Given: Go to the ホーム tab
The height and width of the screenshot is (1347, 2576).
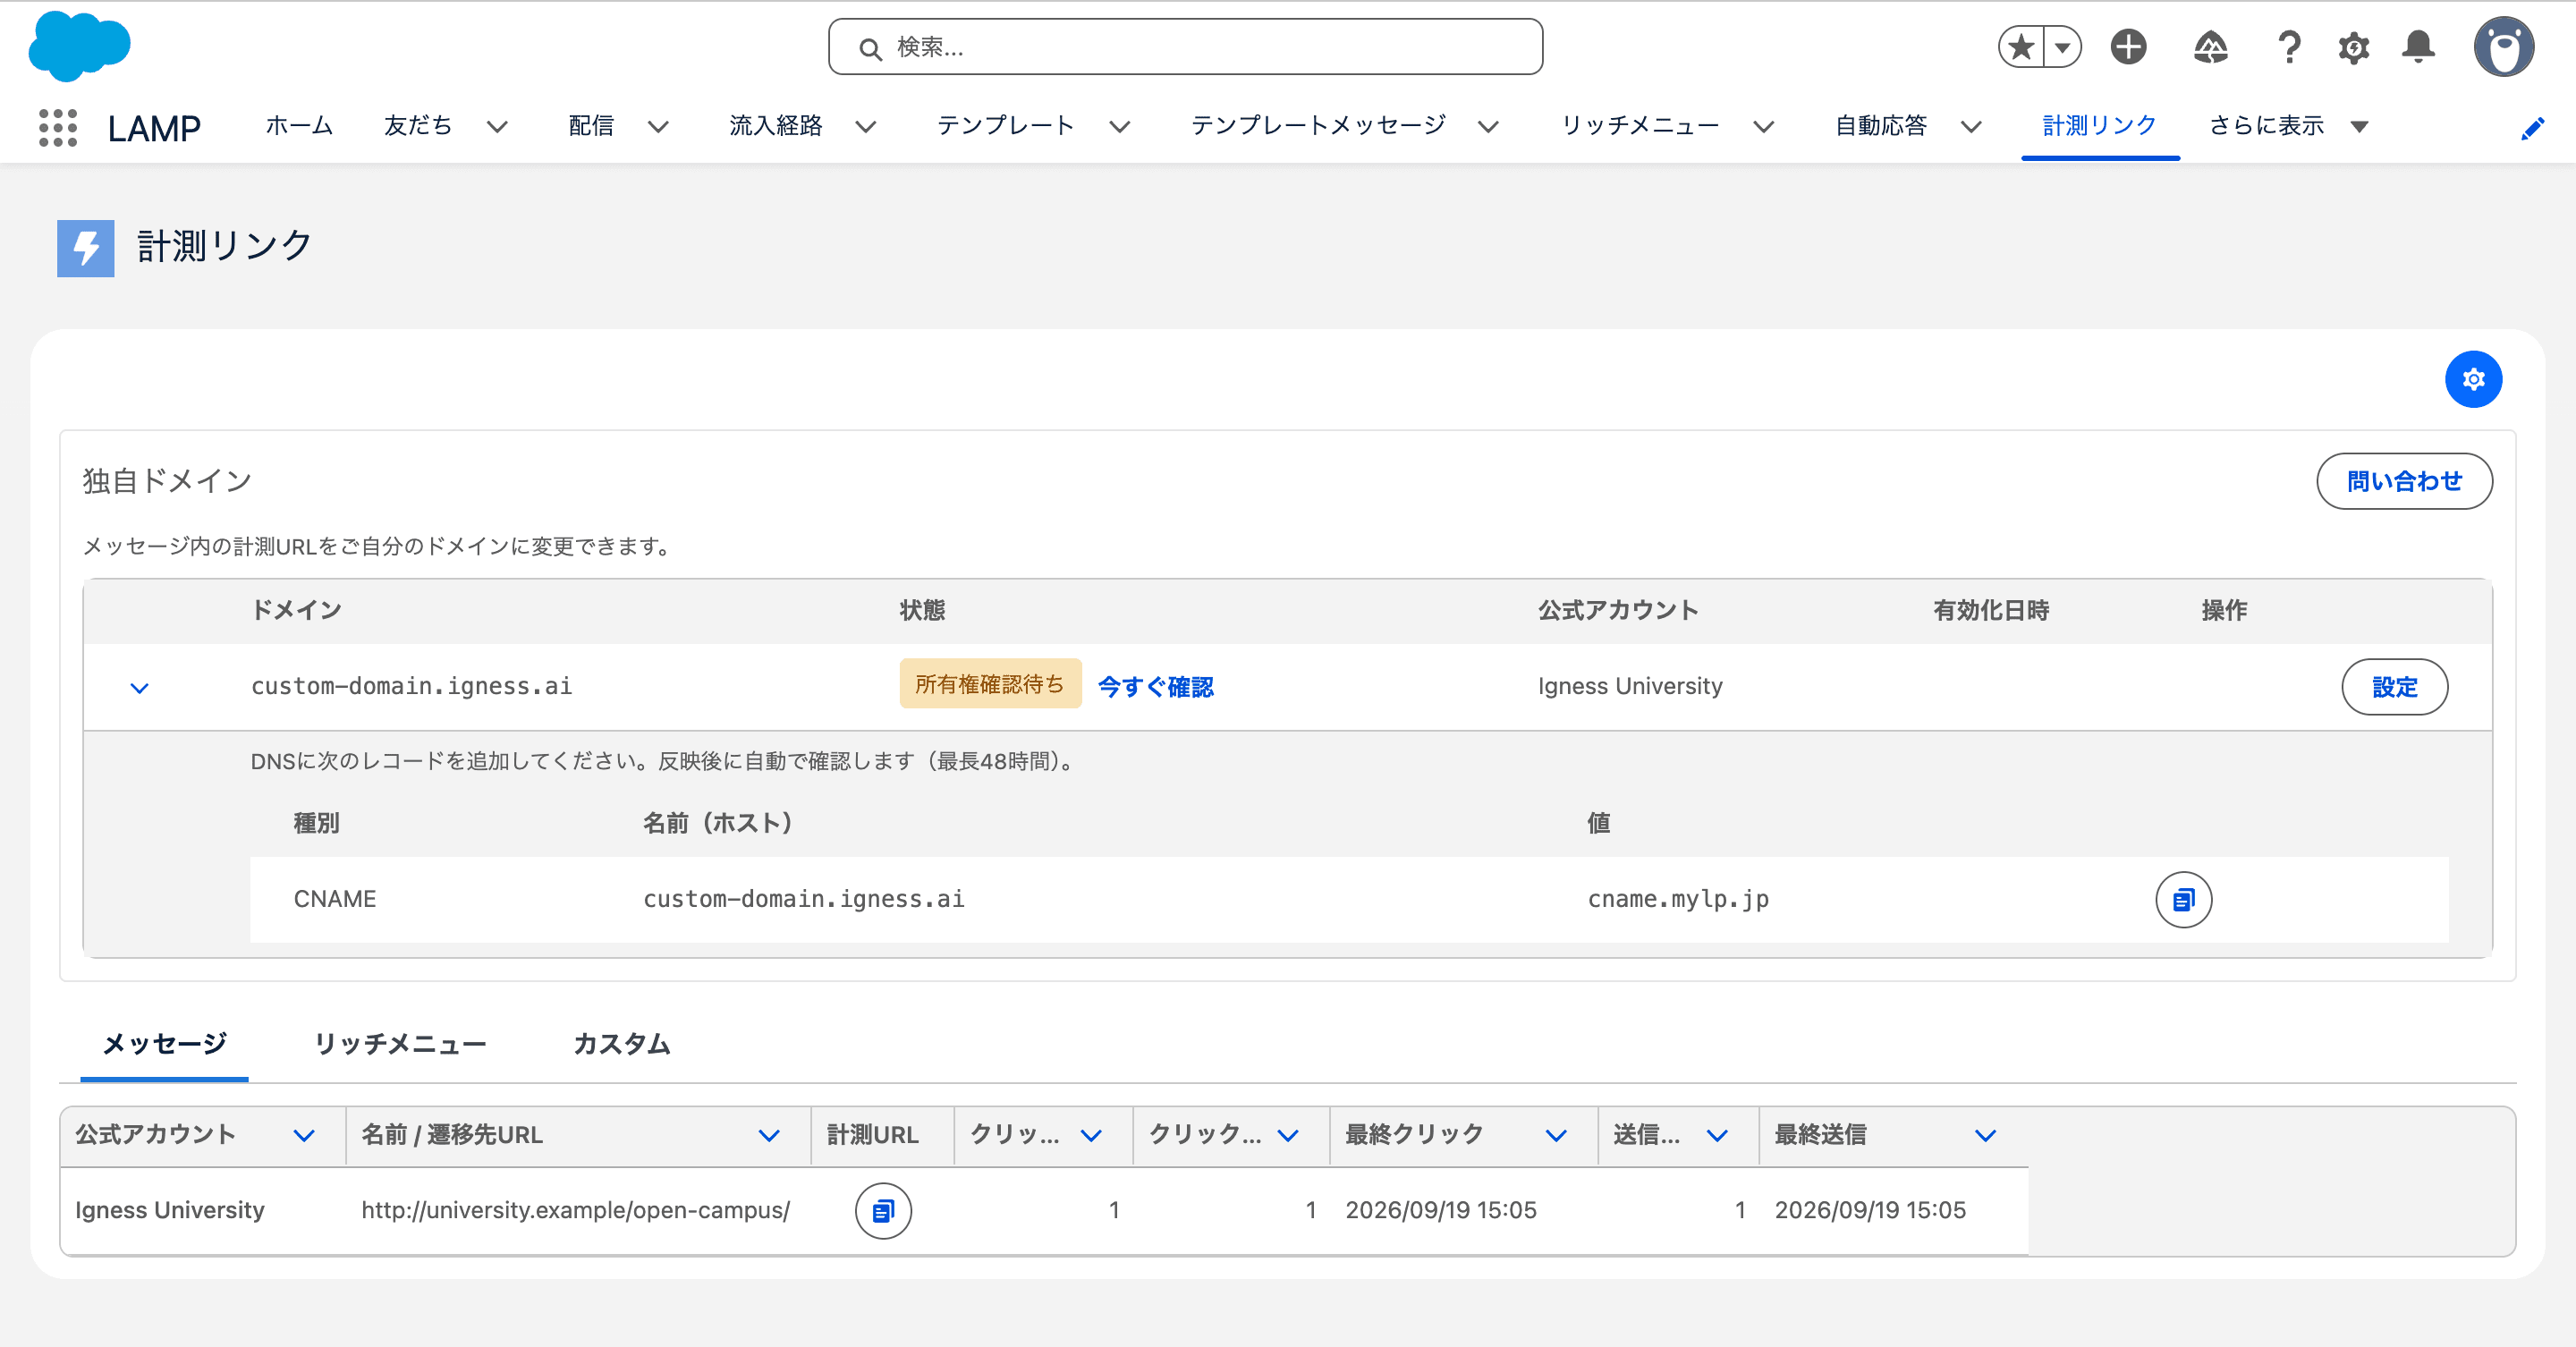Looking at the screenshot, I should pyautogui.click(x=299, y=126).
